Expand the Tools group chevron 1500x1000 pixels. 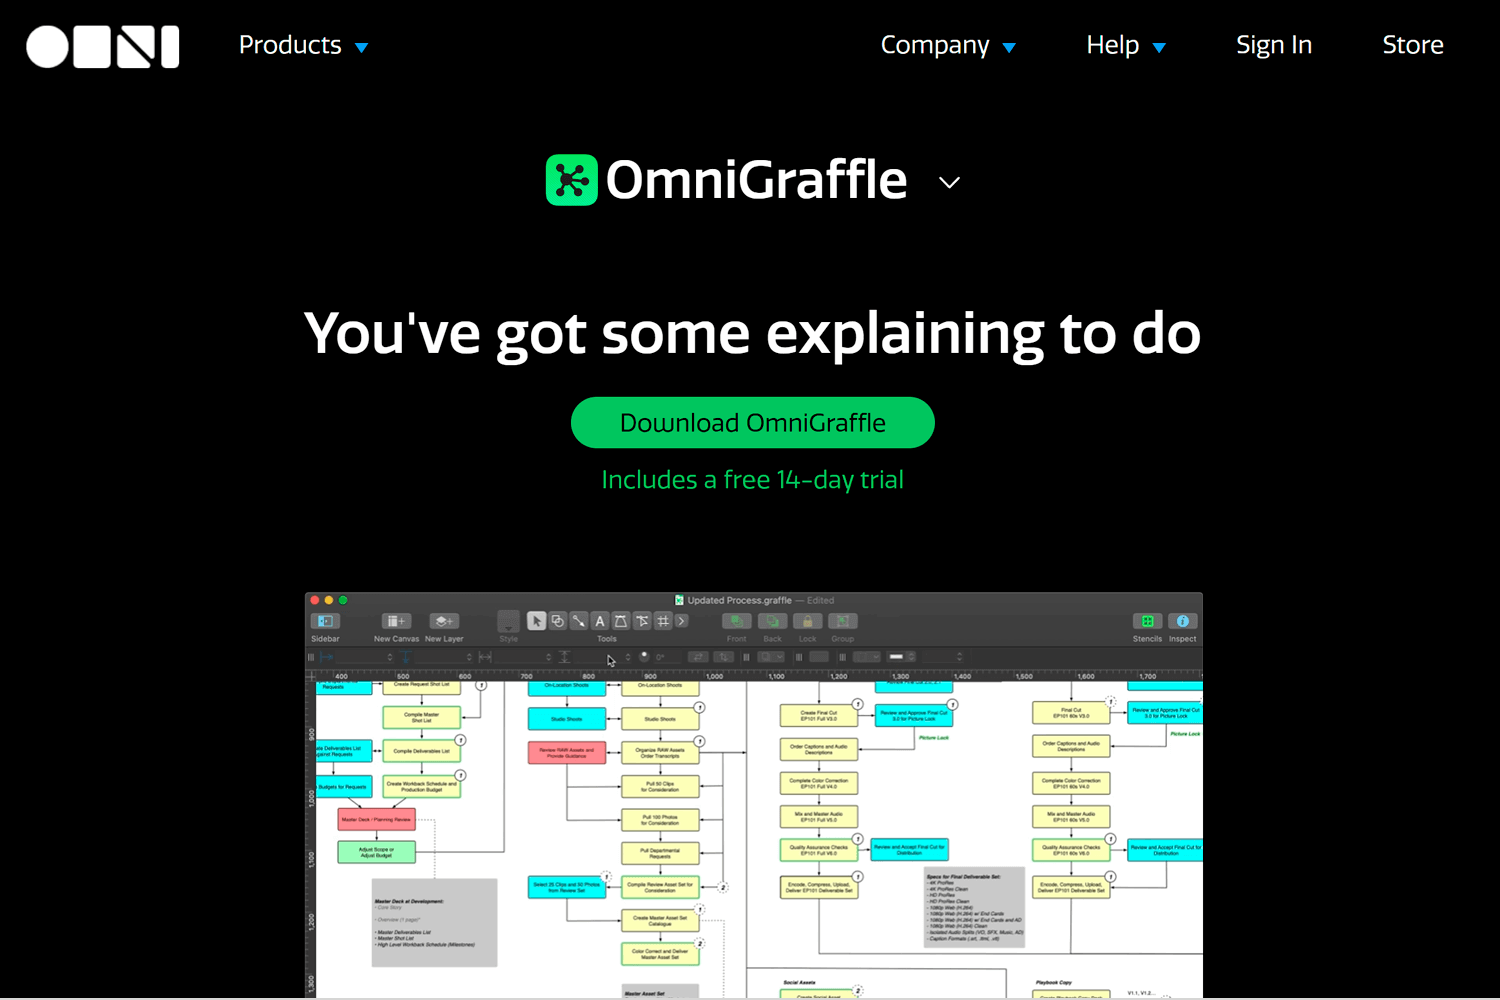682,621
